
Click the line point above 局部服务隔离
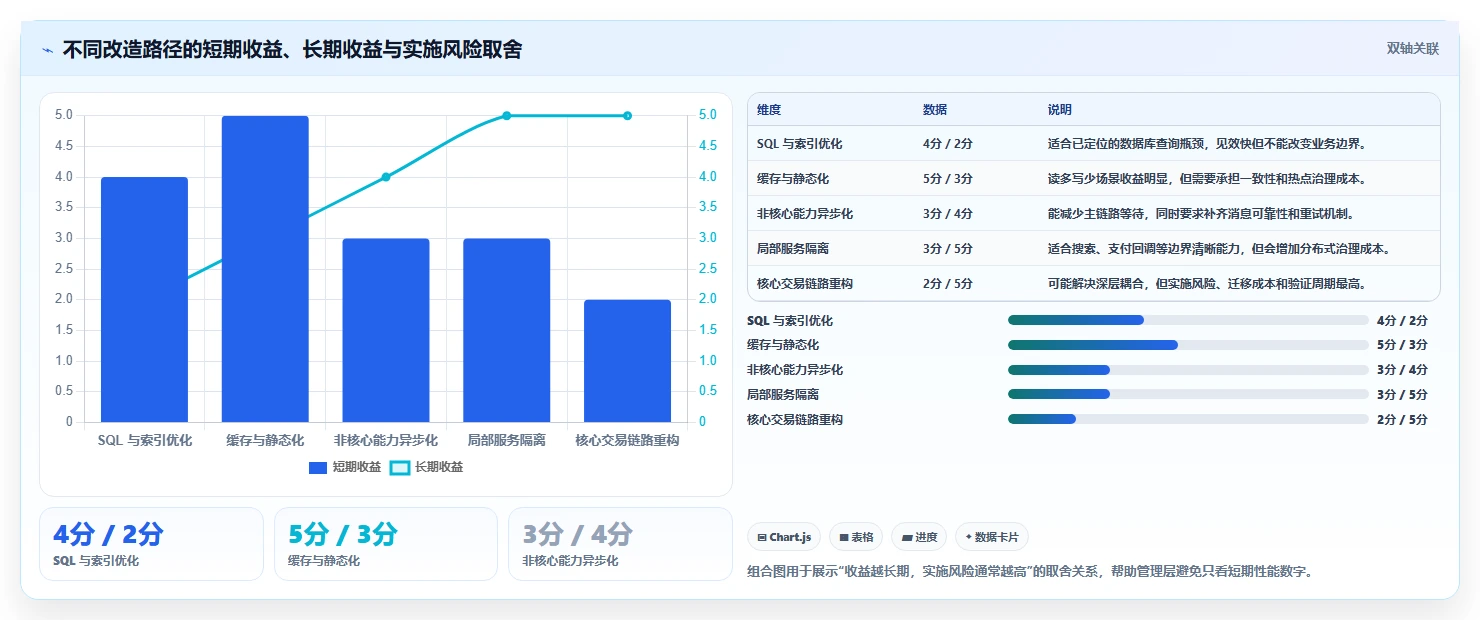[x=506, y=116]
